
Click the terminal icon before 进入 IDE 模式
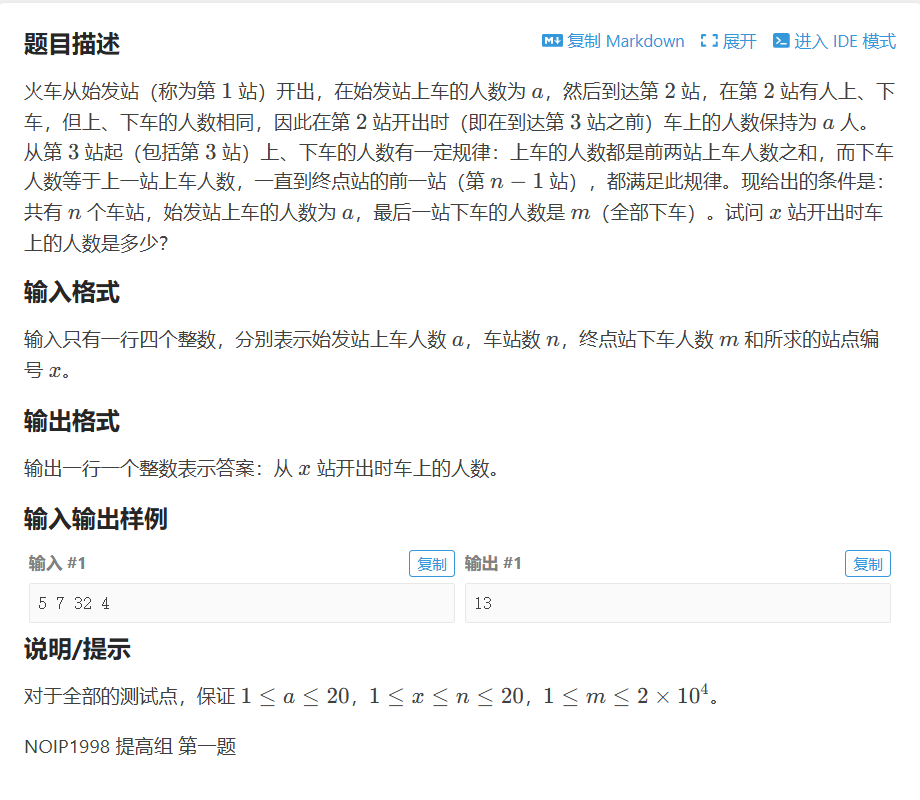click(780, 41)
